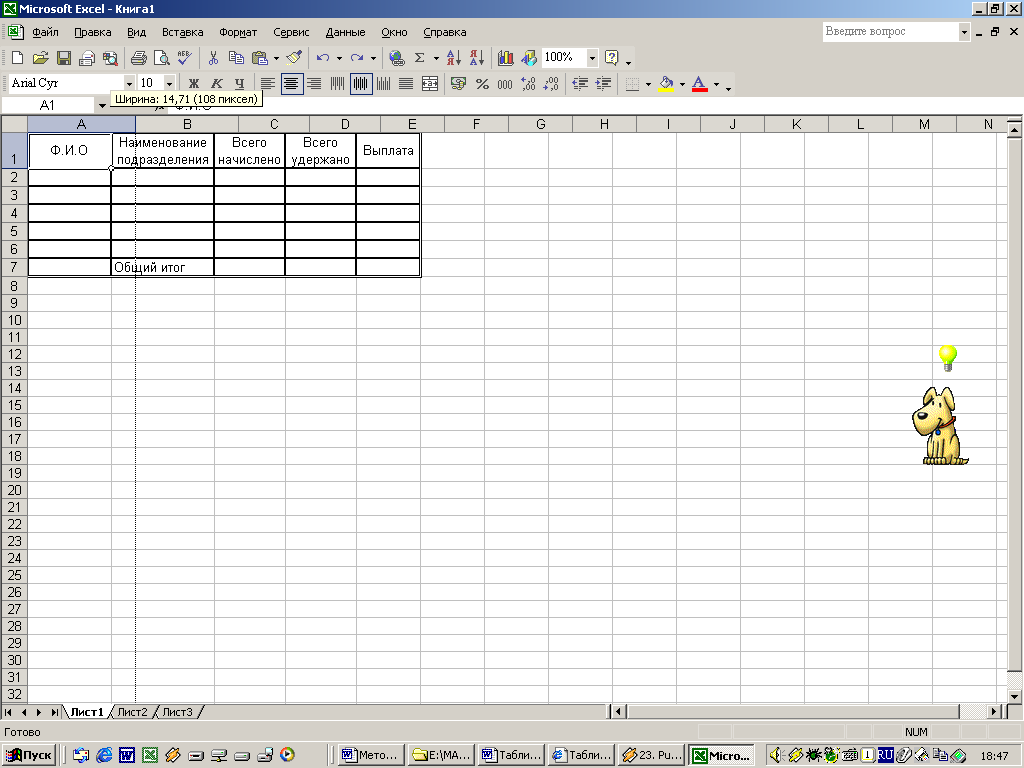Cut selection with scissors icon
1024x768 pixels.
(213, 58)
